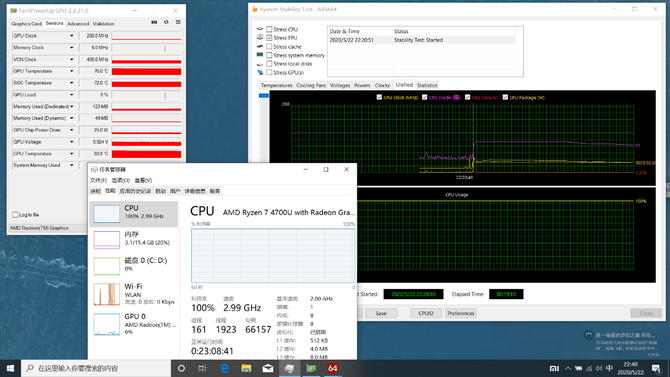Open Mail app from taskbar

(x=268, y=368)
